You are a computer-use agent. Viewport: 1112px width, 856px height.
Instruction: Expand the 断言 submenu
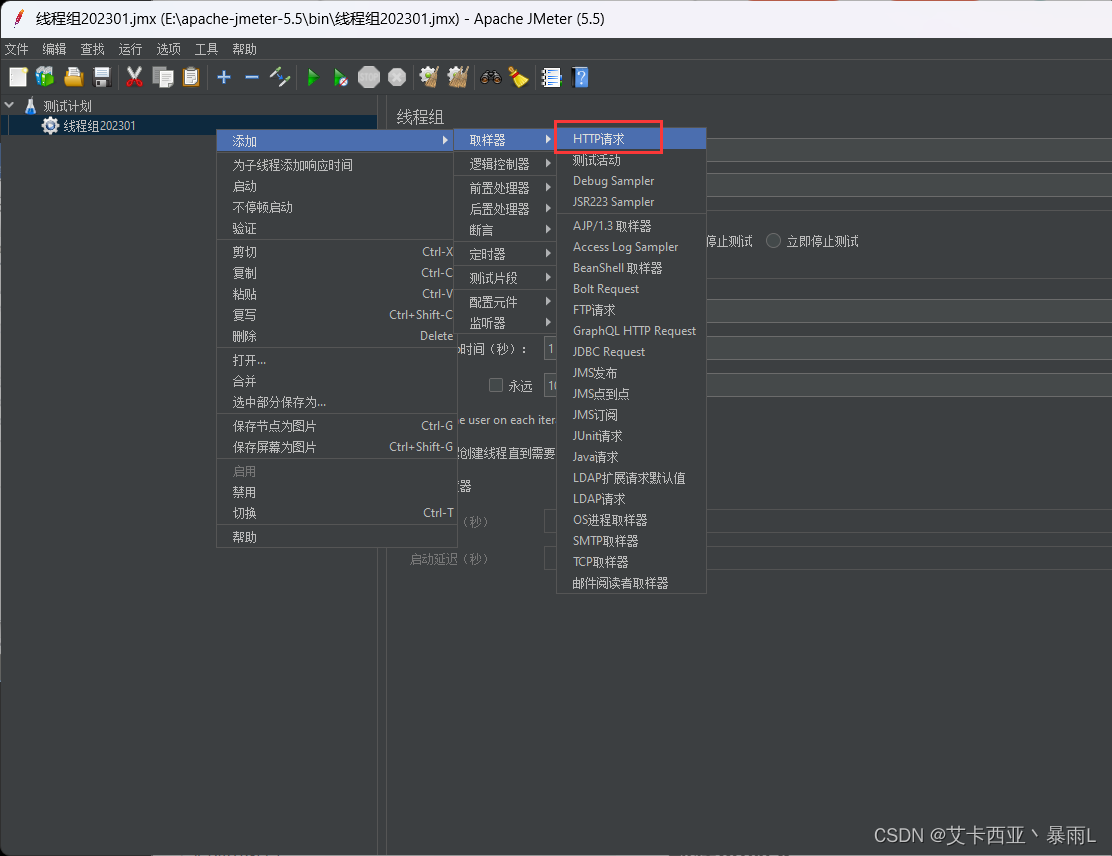505,230
